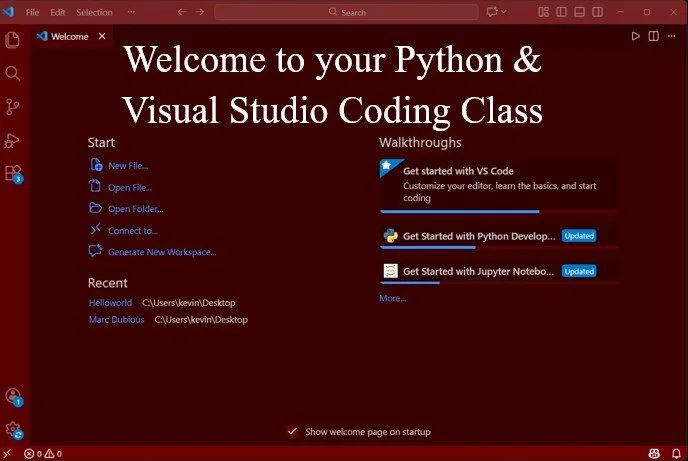Click the Generate New Workspace sparkle icon
This screenshot has height=461, width=688.
coord(96,250)
